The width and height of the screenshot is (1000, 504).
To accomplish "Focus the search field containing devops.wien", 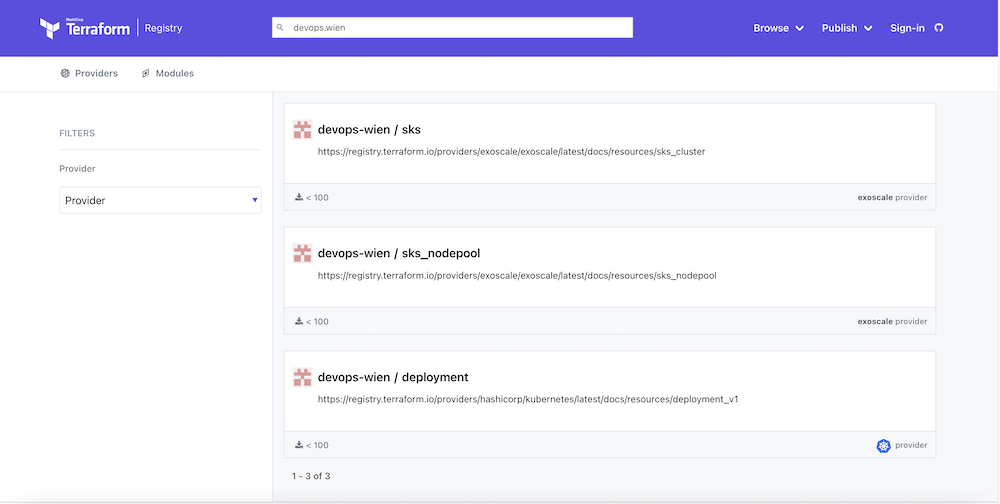I will pyautogui.click(x=452, y=27).
